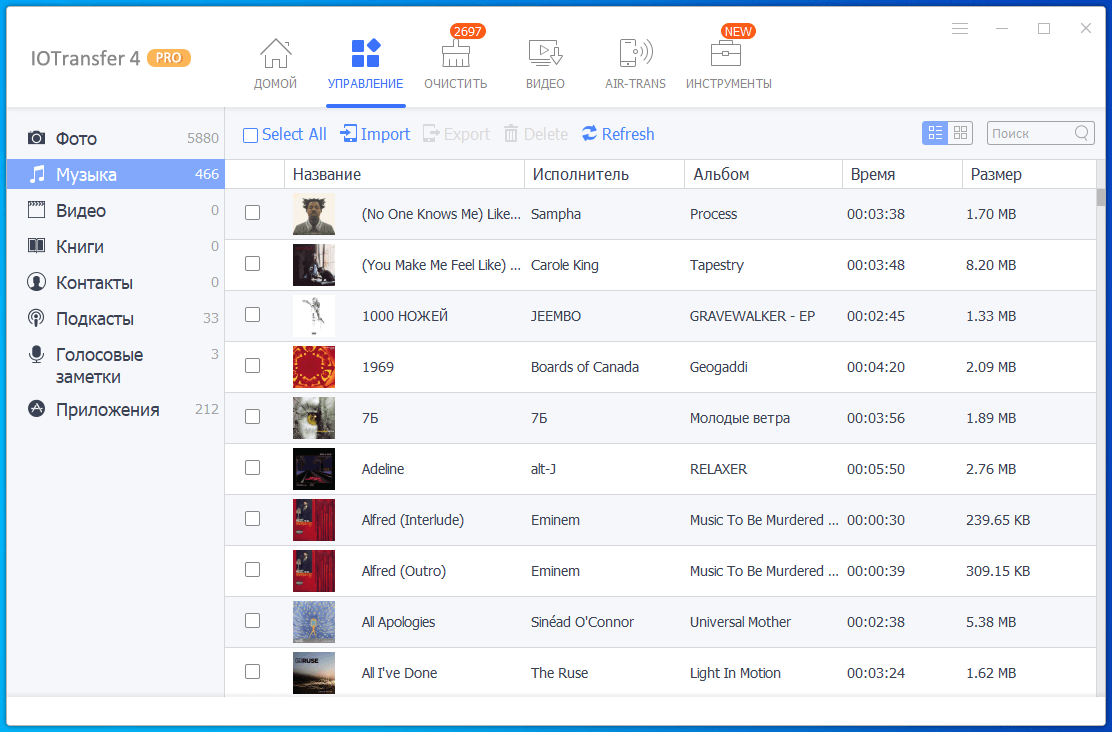
Task: Click the clapperboard icon for Видео
Action: pos(36,210)
